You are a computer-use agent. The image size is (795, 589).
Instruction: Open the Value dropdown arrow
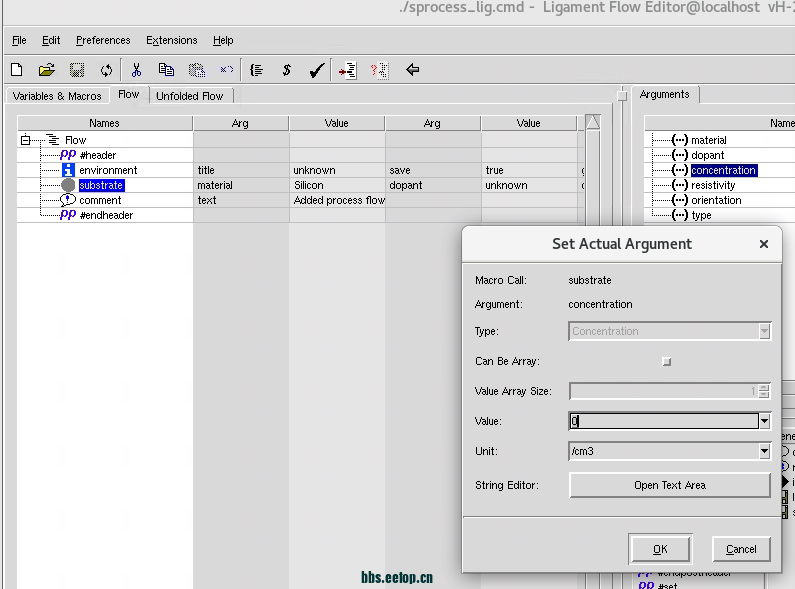[x=764, y=421]
